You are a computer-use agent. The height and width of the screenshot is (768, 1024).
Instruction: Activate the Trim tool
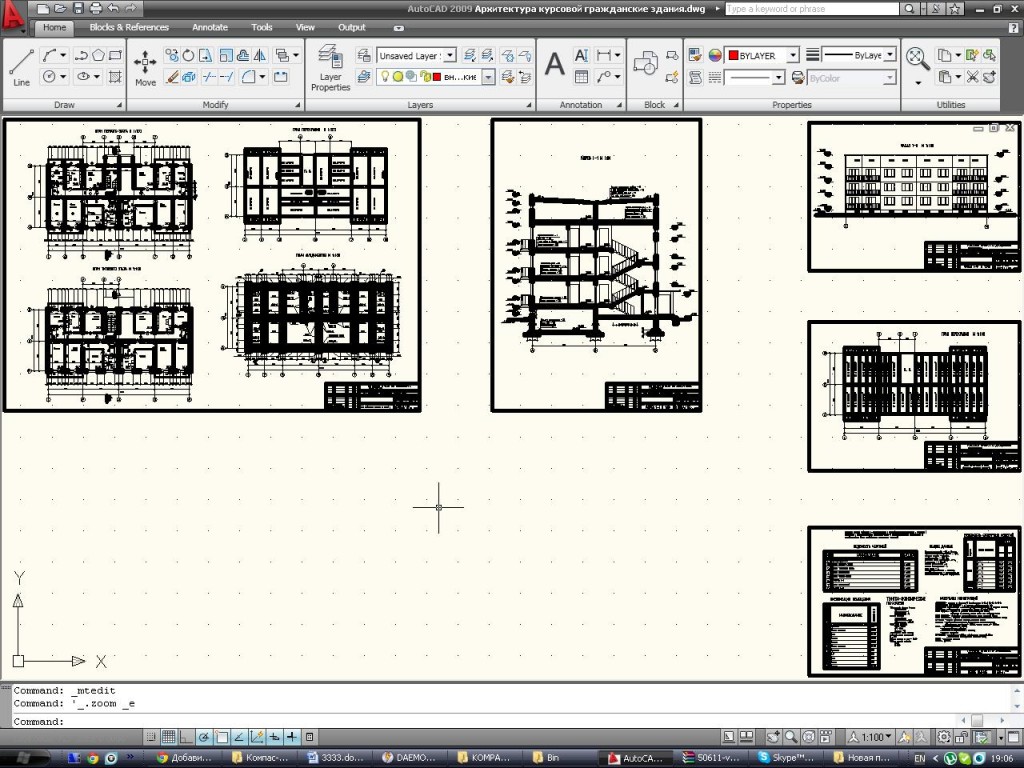[x=209, y=77]
